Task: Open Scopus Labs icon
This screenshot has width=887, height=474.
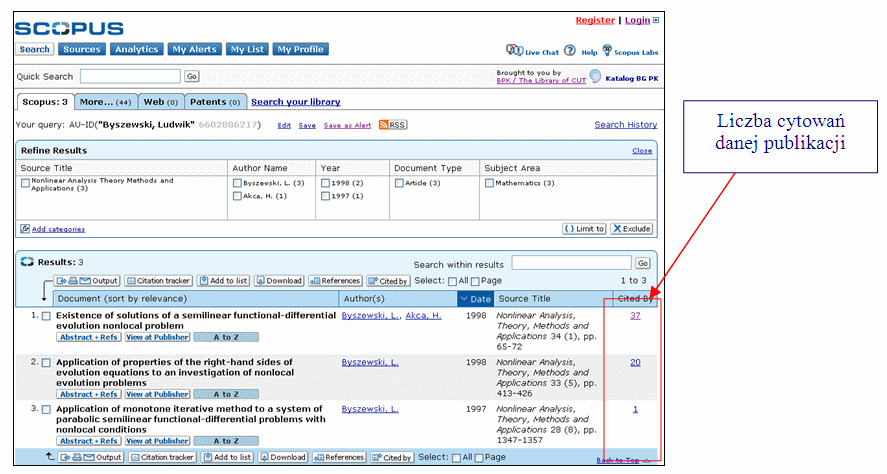Action: coord(606,51)
